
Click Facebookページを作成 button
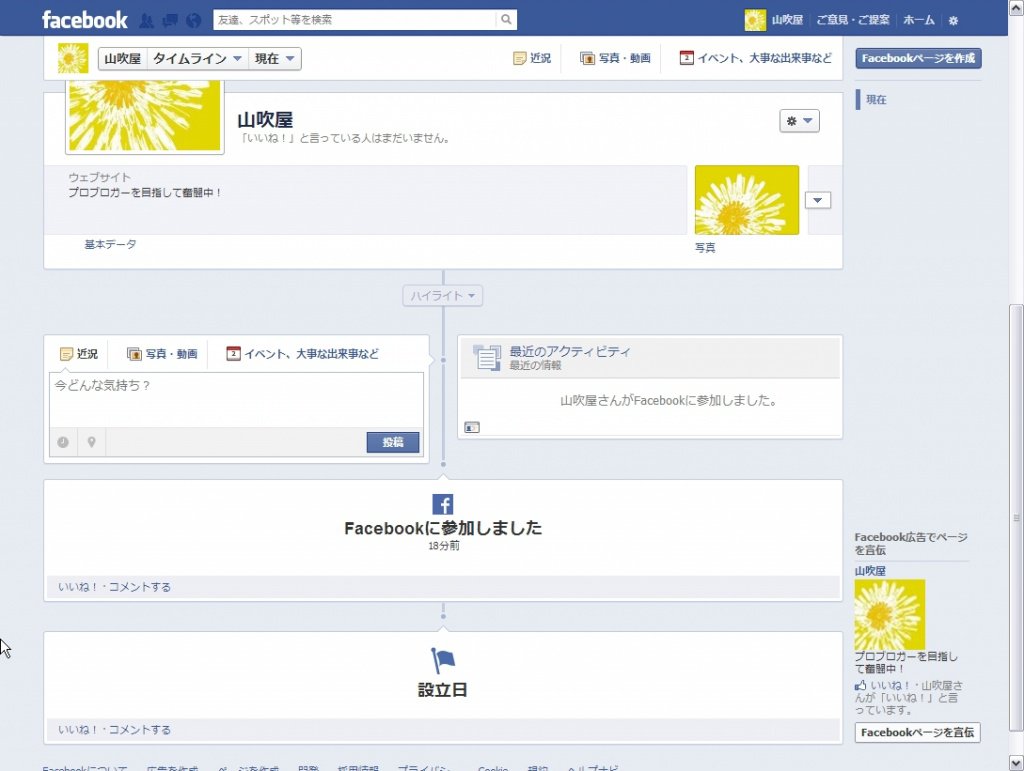918,58
